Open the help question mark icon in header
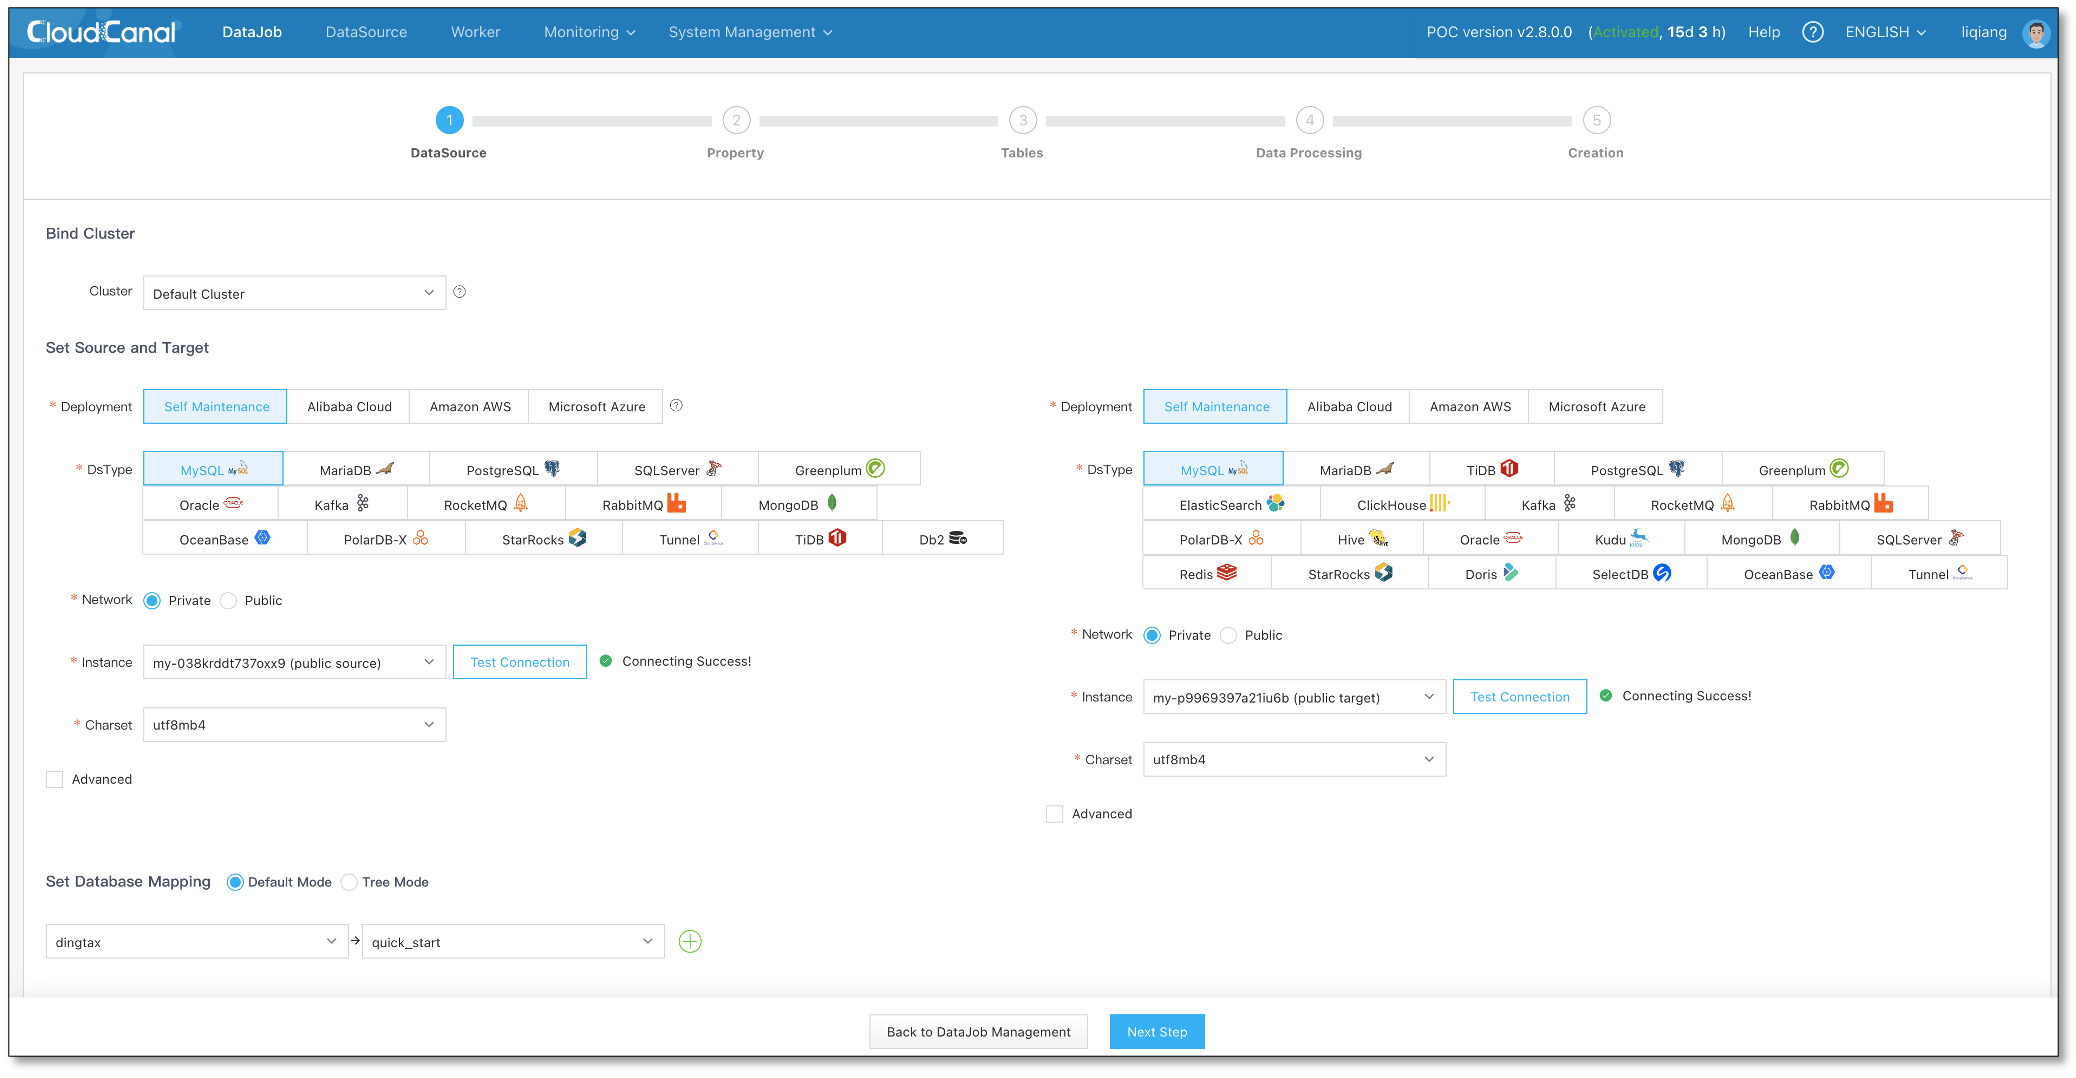 (x=1812, y=32)
